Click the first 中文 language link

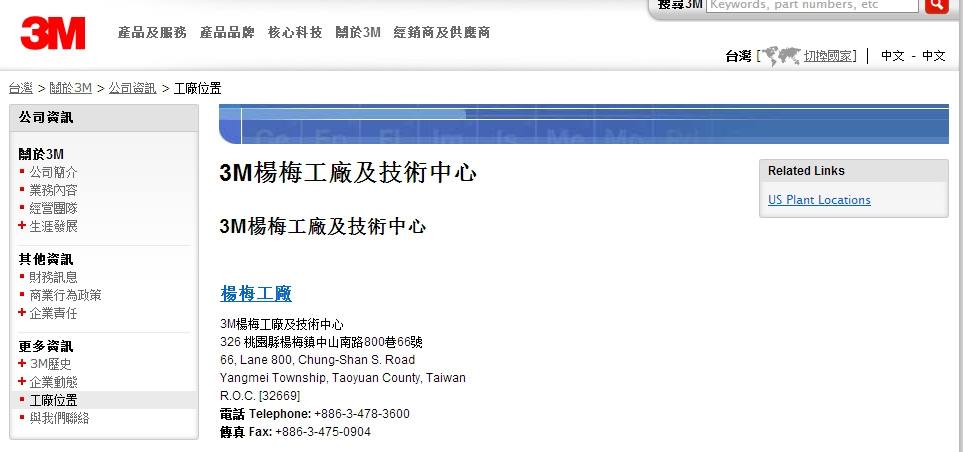coord(892,56)
